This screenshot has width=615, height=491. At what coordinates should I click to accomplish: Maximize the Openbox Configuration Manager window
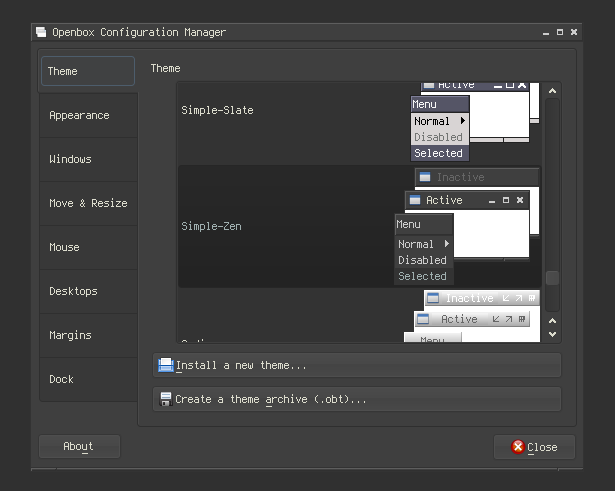click(560, 32)
